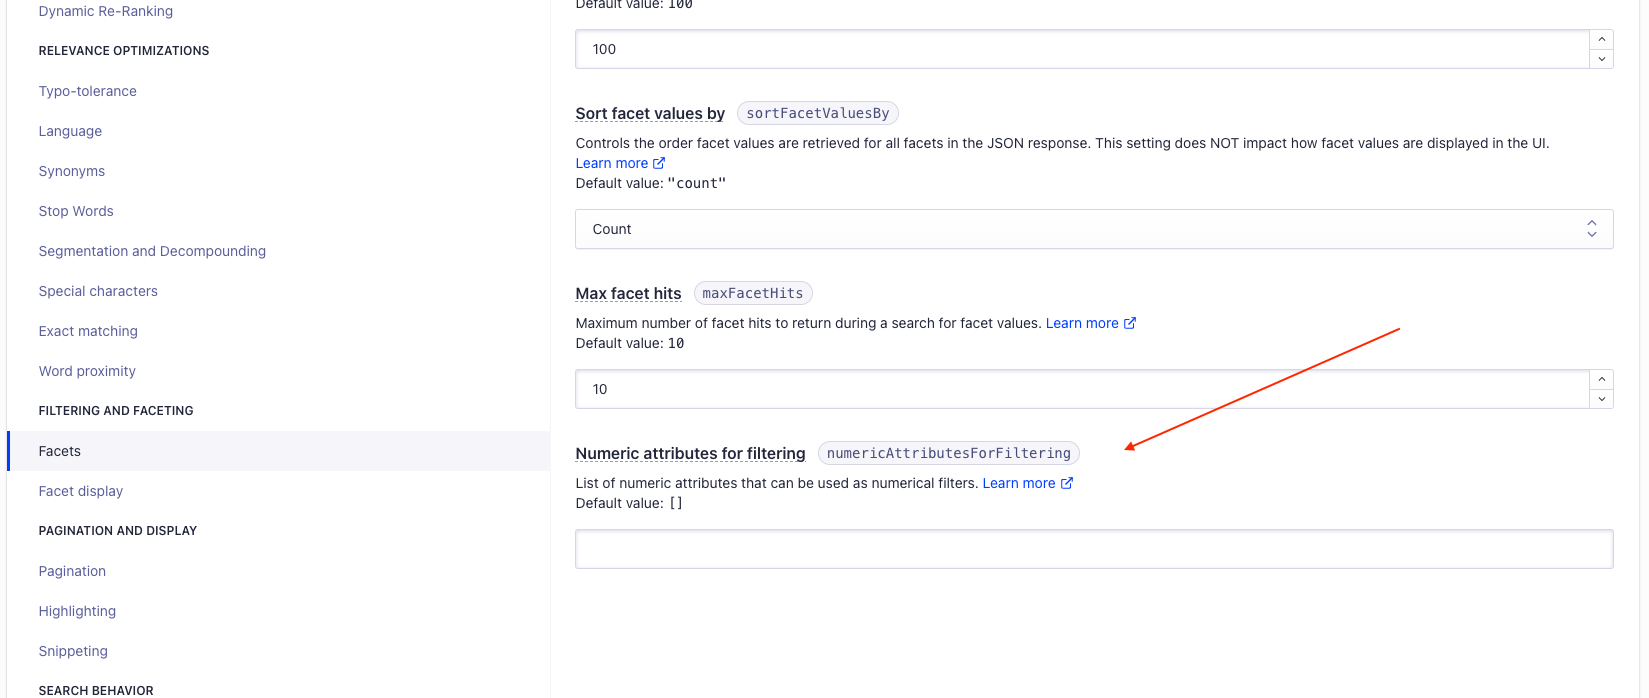Image resolution: width=1649 pixels, height=698 pixels.
Task: Click external link icon beside Sort facet Learn more
Action: click(x=659, y=163)
